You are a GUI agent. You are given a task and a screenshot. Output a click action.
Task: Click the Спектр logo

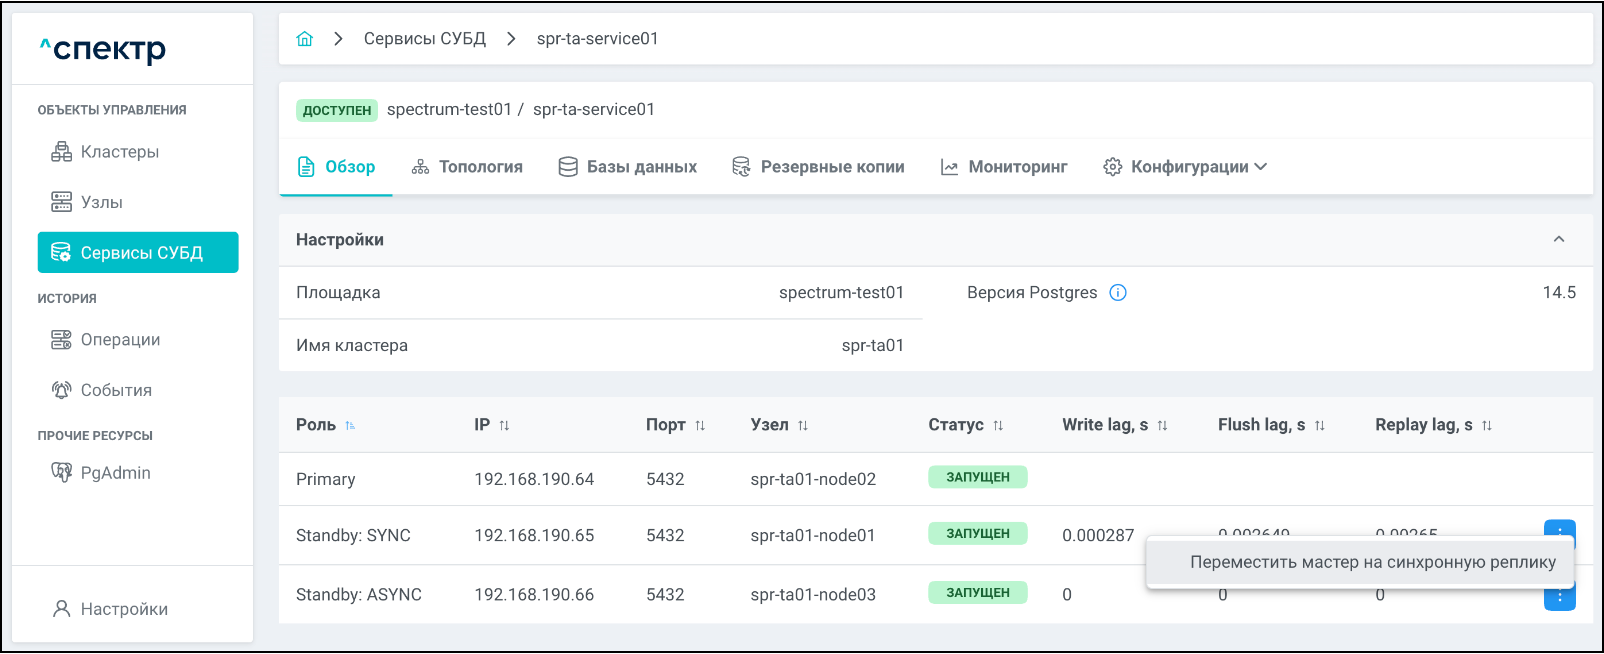[103, 49]
